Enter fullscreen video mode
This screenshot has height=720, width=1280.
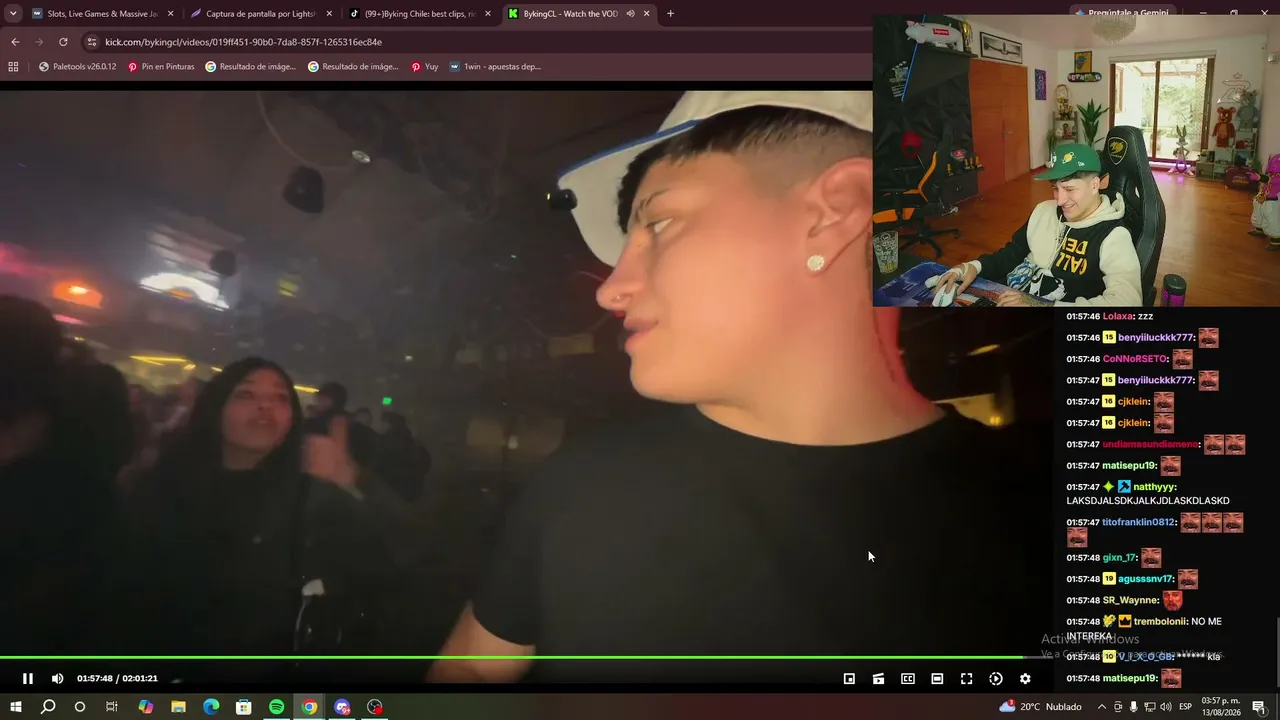(x=966, y=678)
